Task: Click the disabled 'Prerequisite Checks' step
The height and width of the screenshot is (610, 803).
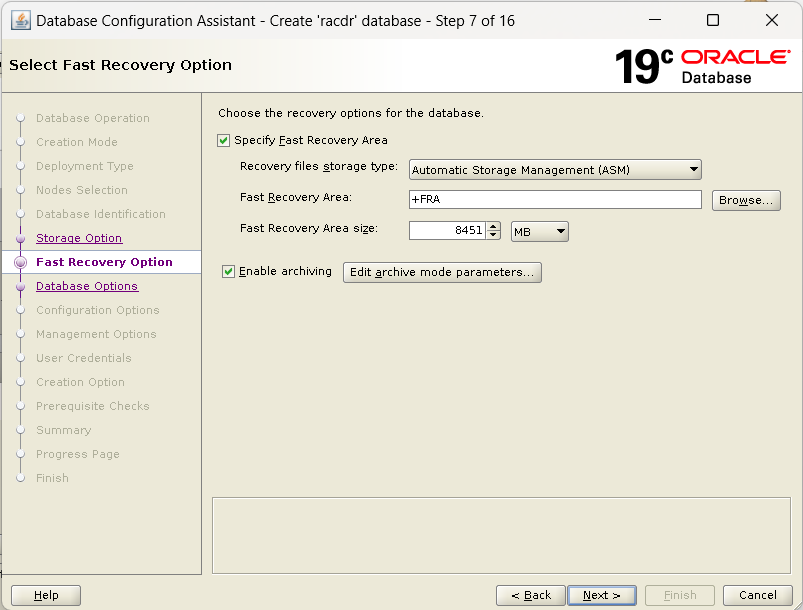Action: [93, 406]
